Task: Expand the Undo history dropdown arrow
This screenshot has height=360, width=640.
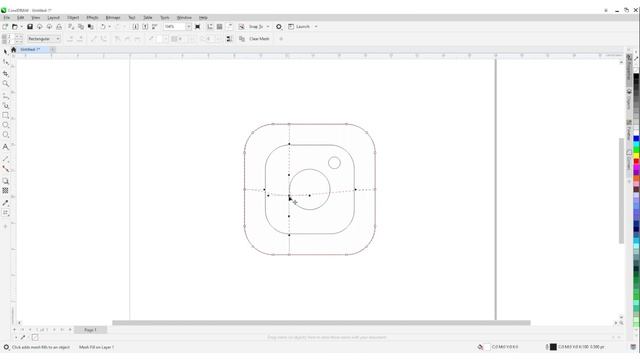Action: (x=109, y=27)
